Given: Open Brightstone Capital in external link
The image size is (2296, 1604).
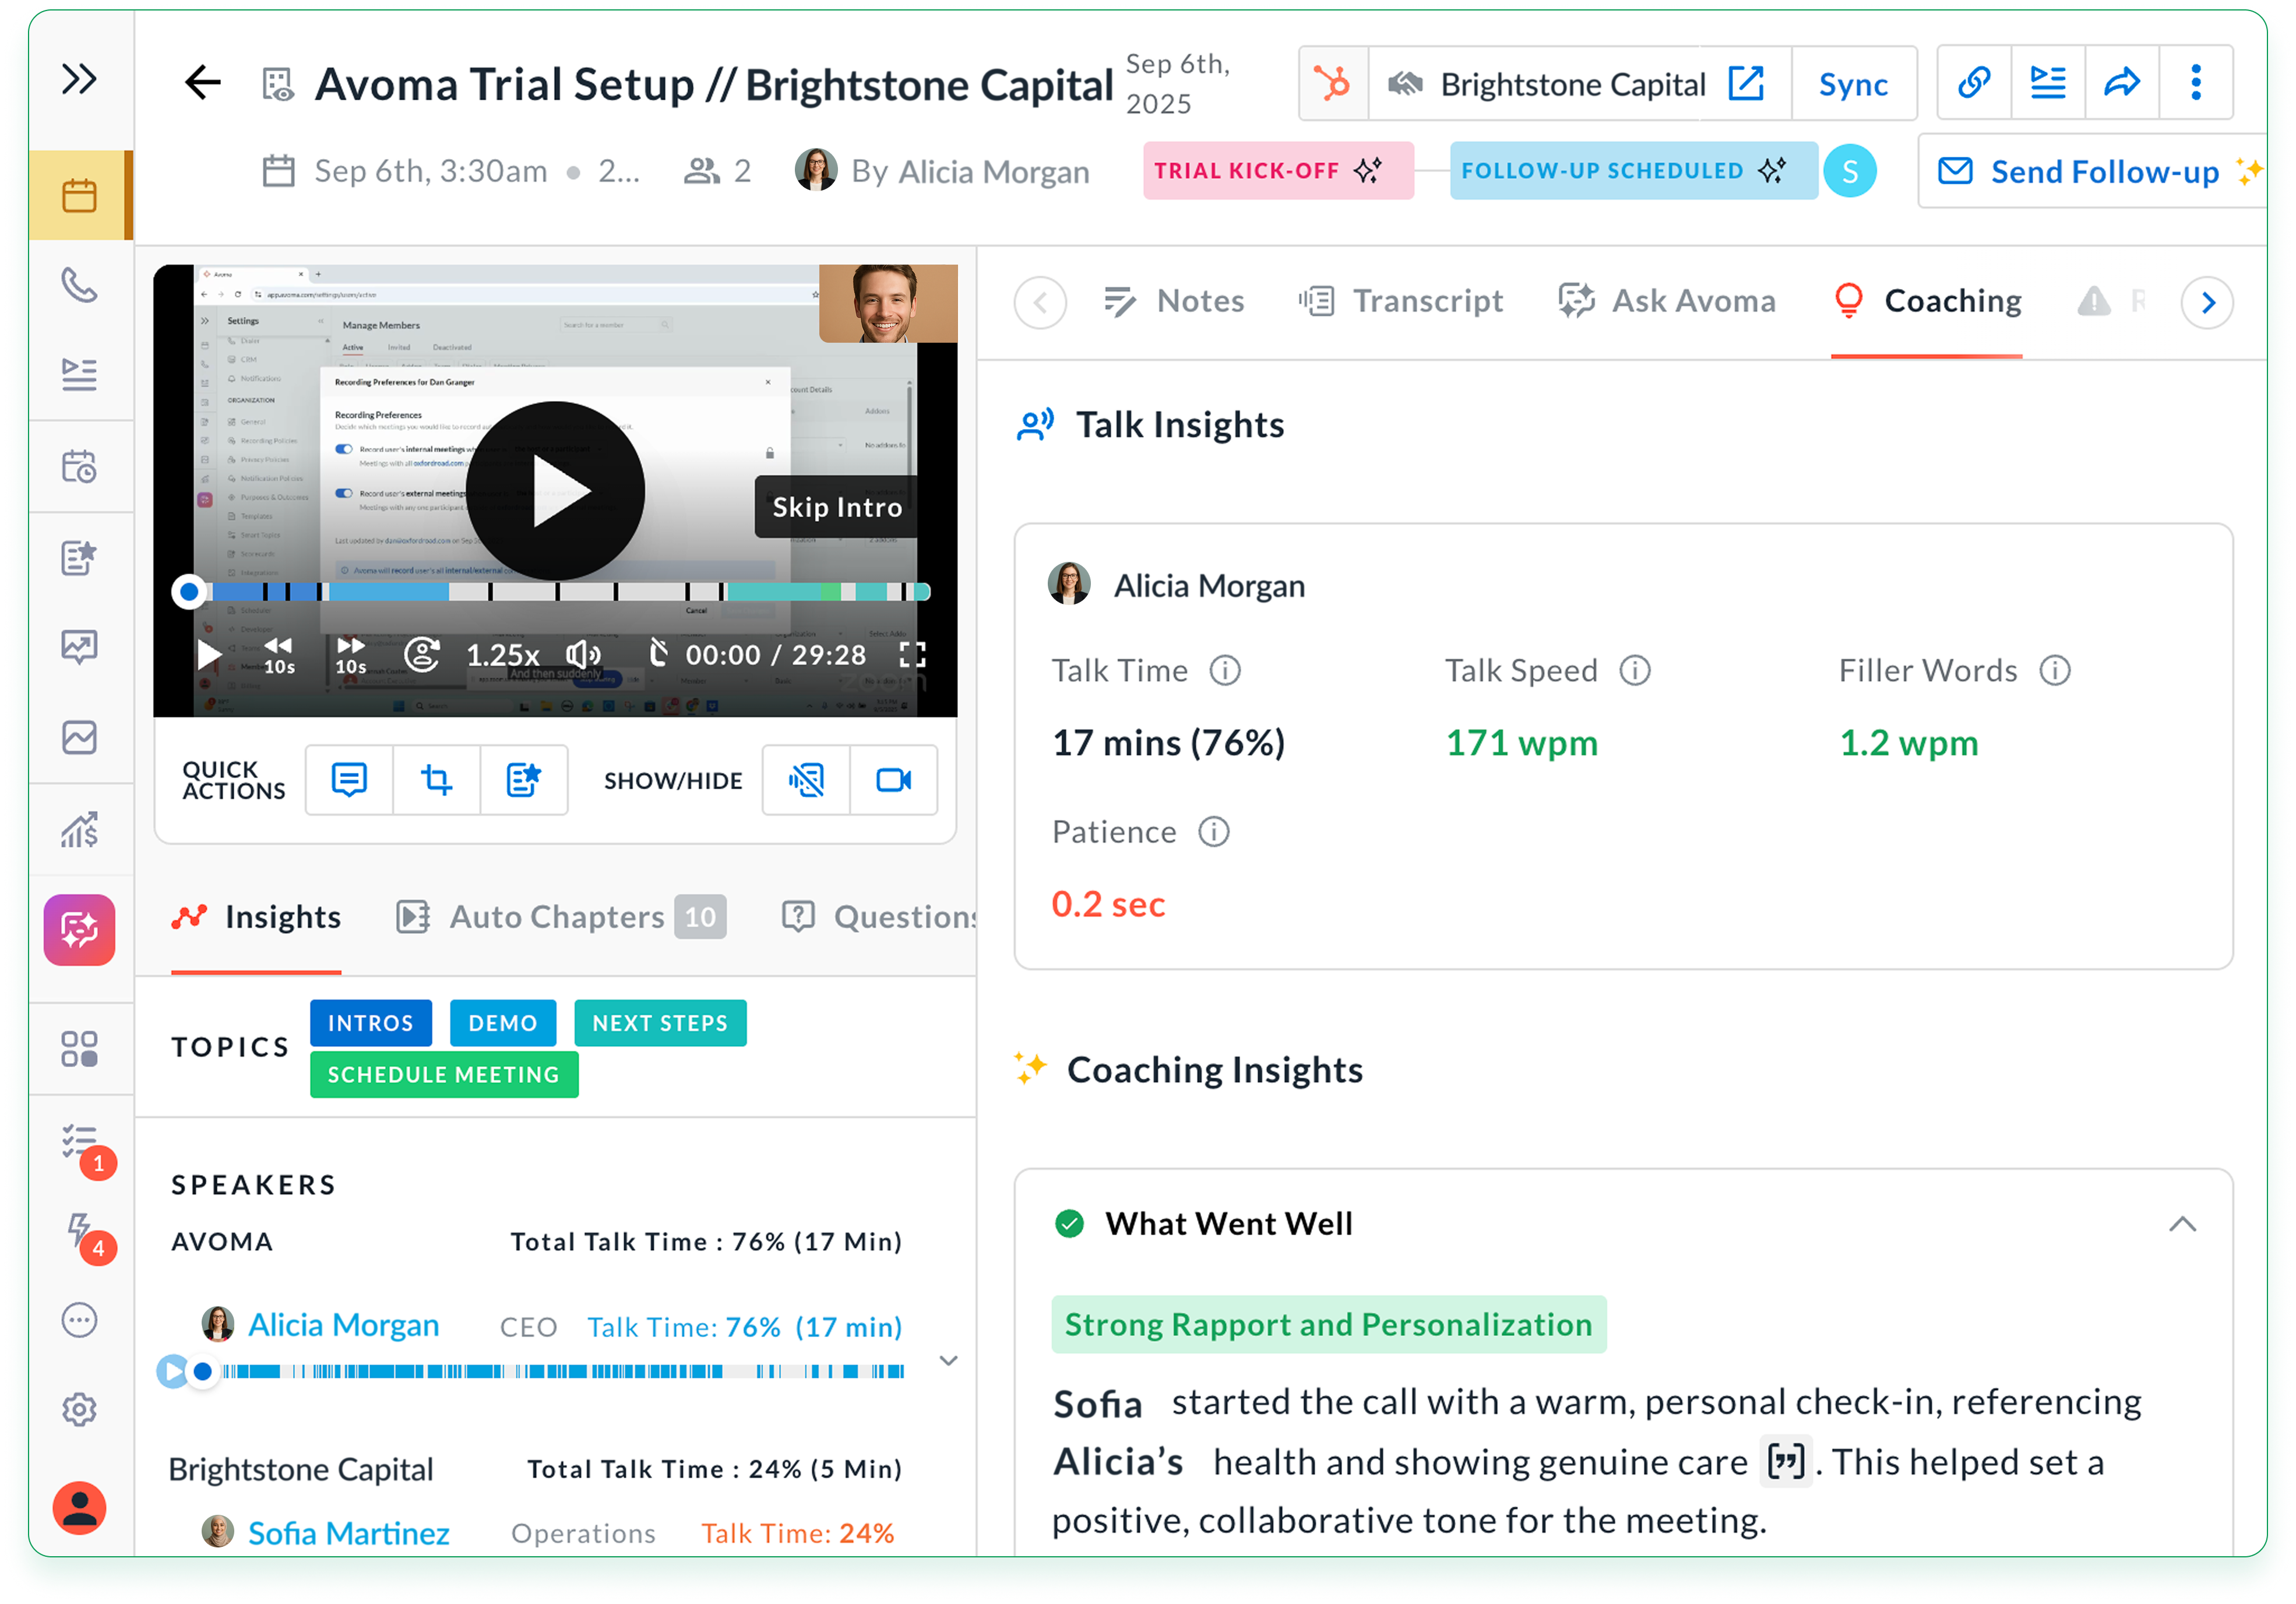Looking at the screenshot, I should [x=1746, y=83].
